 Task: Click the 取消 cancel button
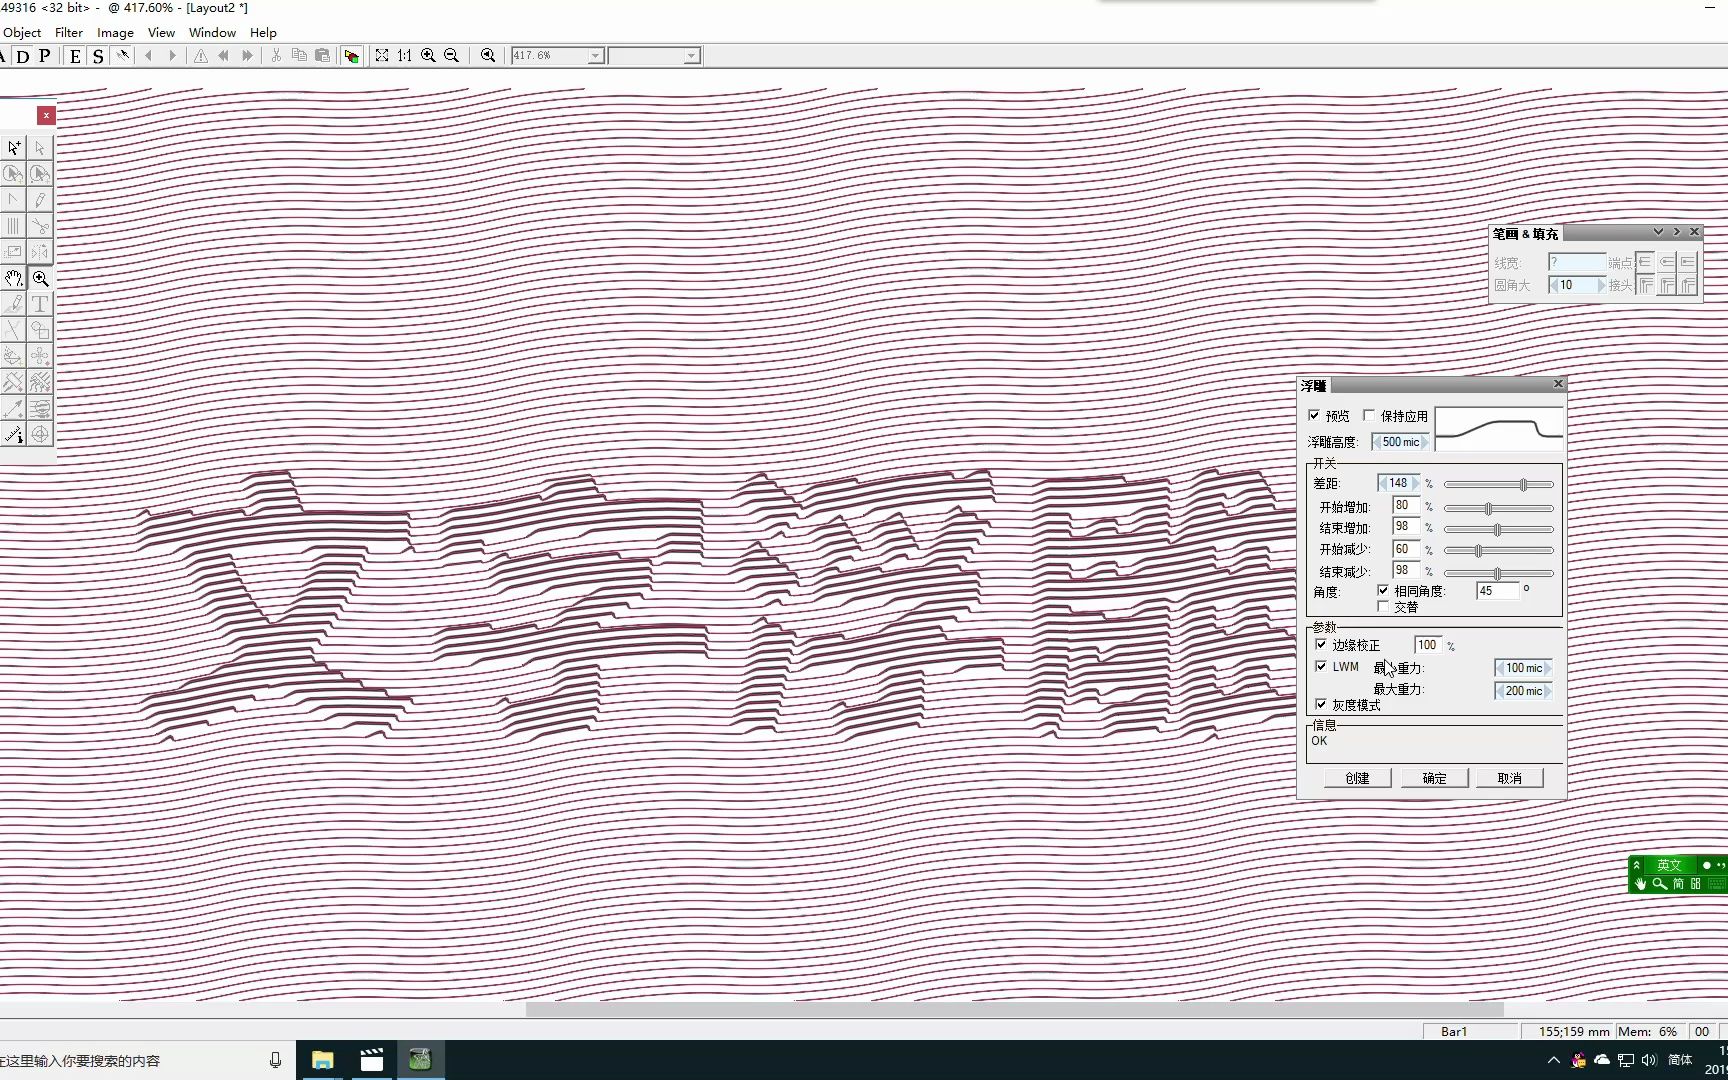(1510, 778)
